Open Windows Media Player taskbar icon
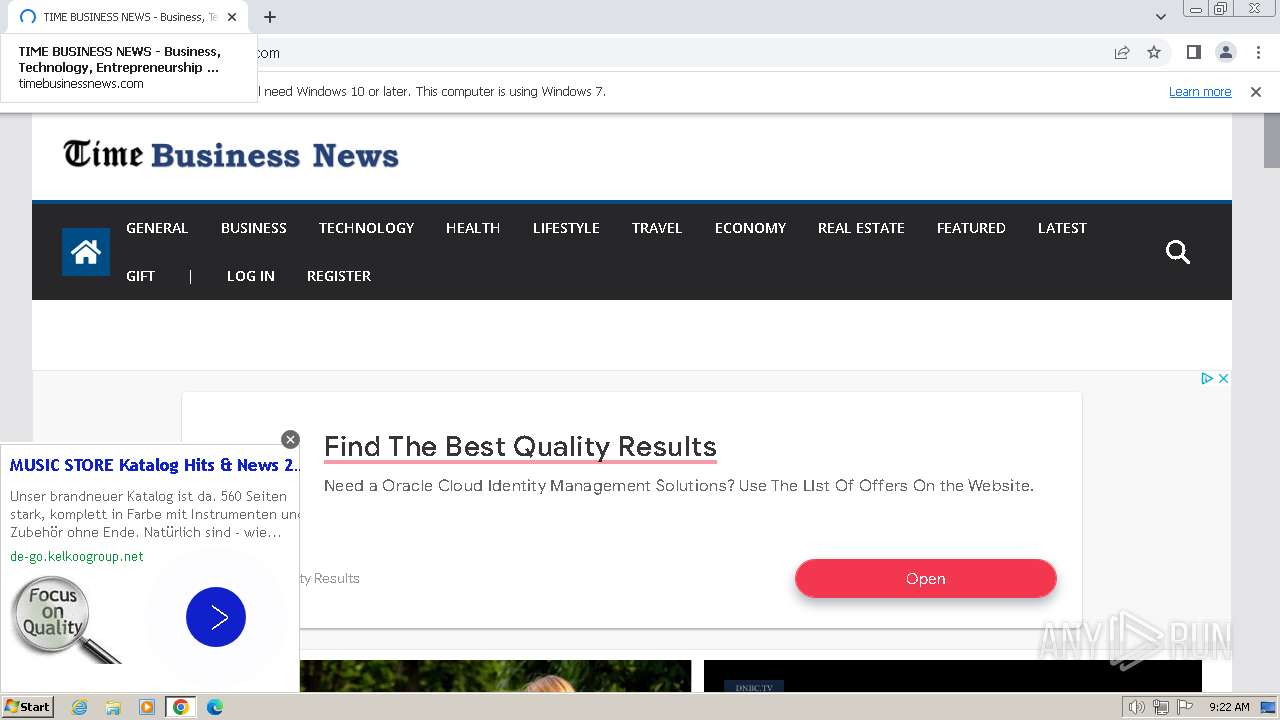 click(147, 707)
